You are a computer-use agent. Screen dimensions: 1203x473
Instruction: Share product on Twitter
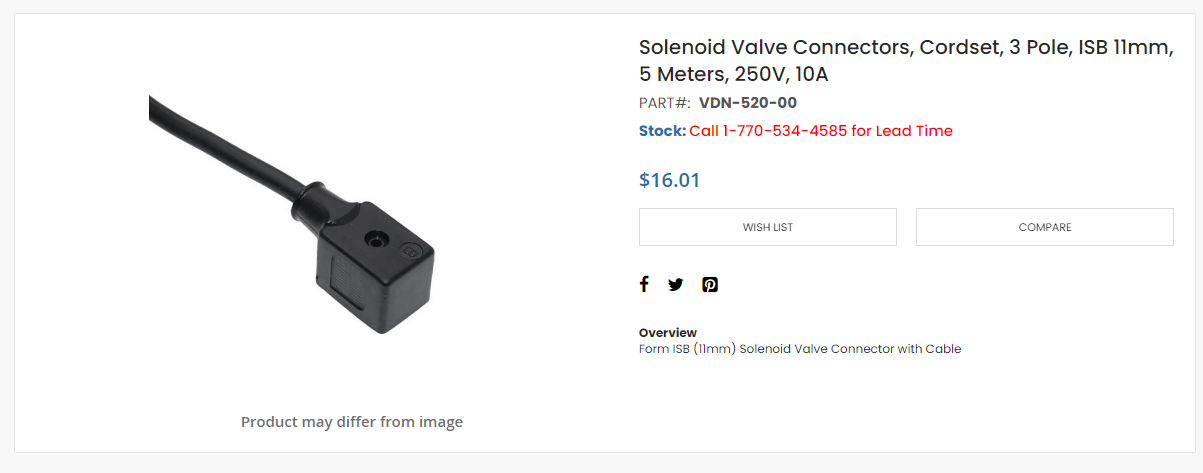tap(676, 284)
